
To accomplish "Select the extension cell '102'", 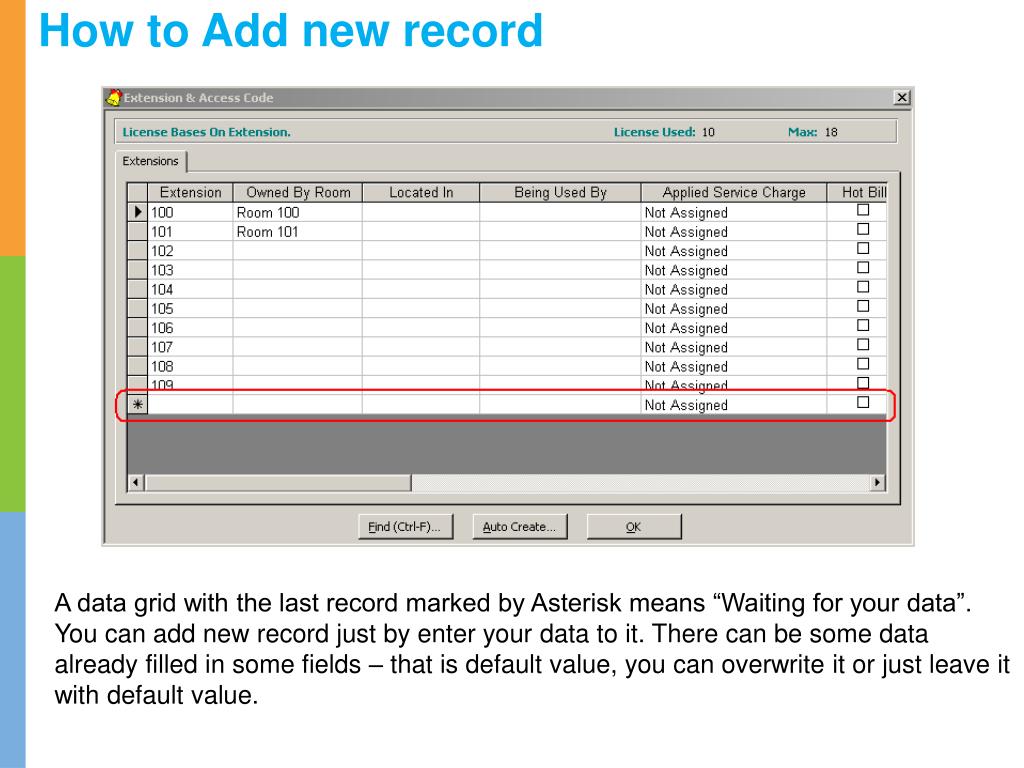I will click(190, 251).
